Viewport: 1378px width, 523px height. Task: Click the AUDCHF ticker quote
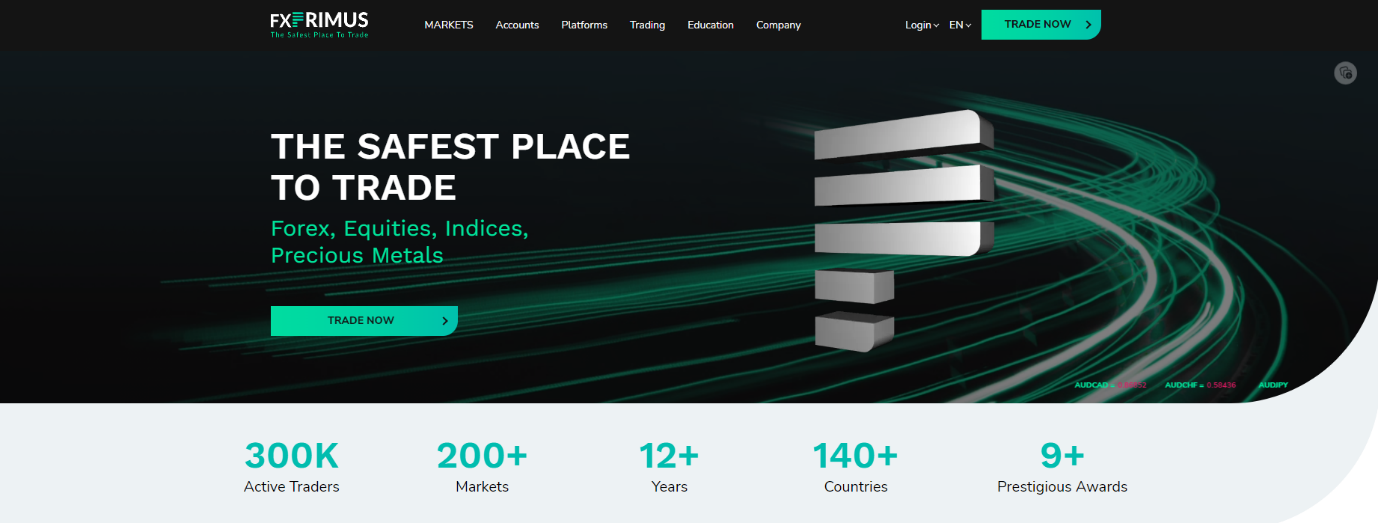tap(1199, 385)
